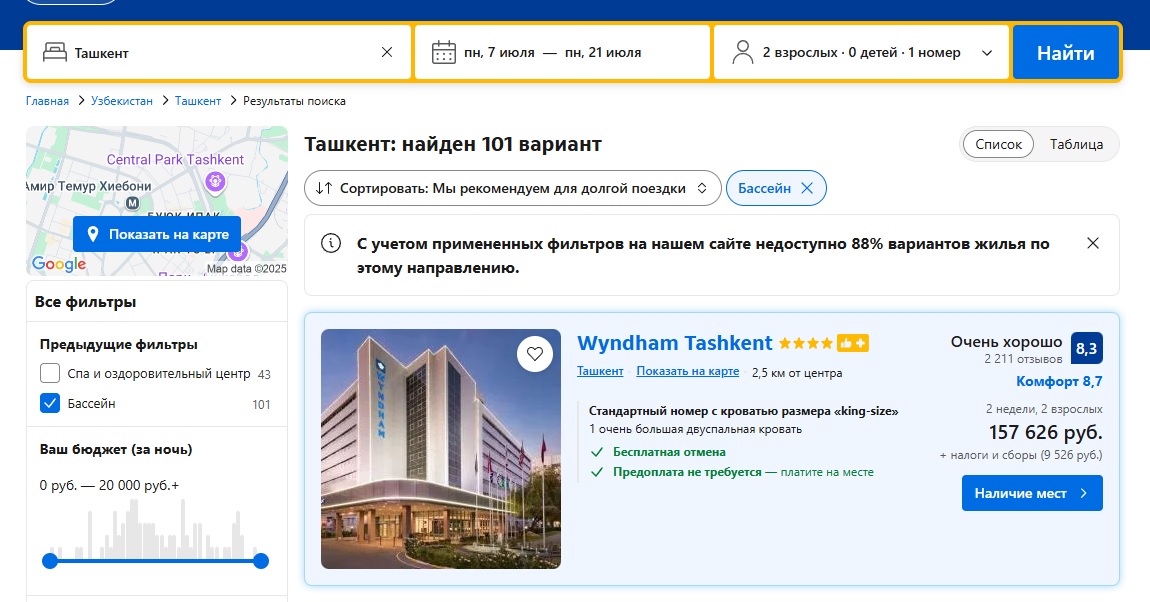Screen dimensions: 1150x602
Task: Open the Сортировать sorting dropdown
Action: tap(513, 188)
